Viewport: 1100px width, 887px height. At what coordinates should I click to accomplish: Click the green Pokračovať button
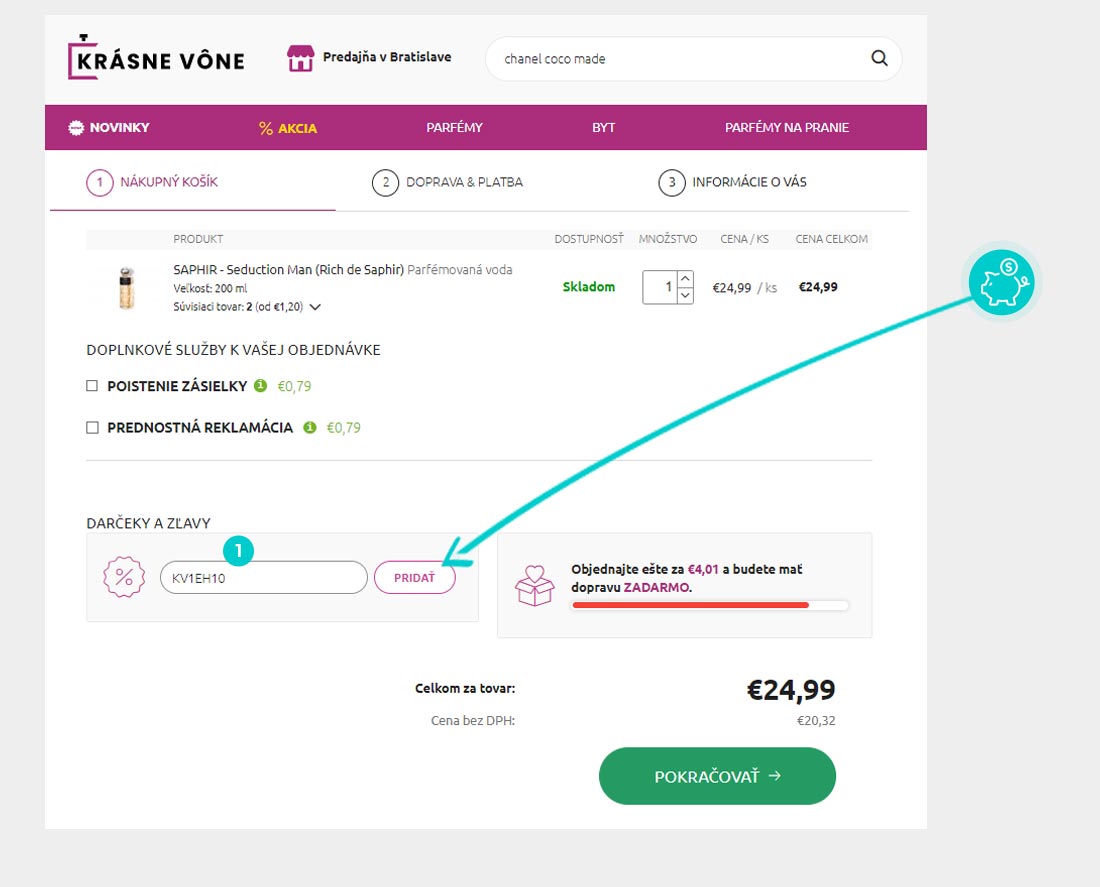pos(717,776)
